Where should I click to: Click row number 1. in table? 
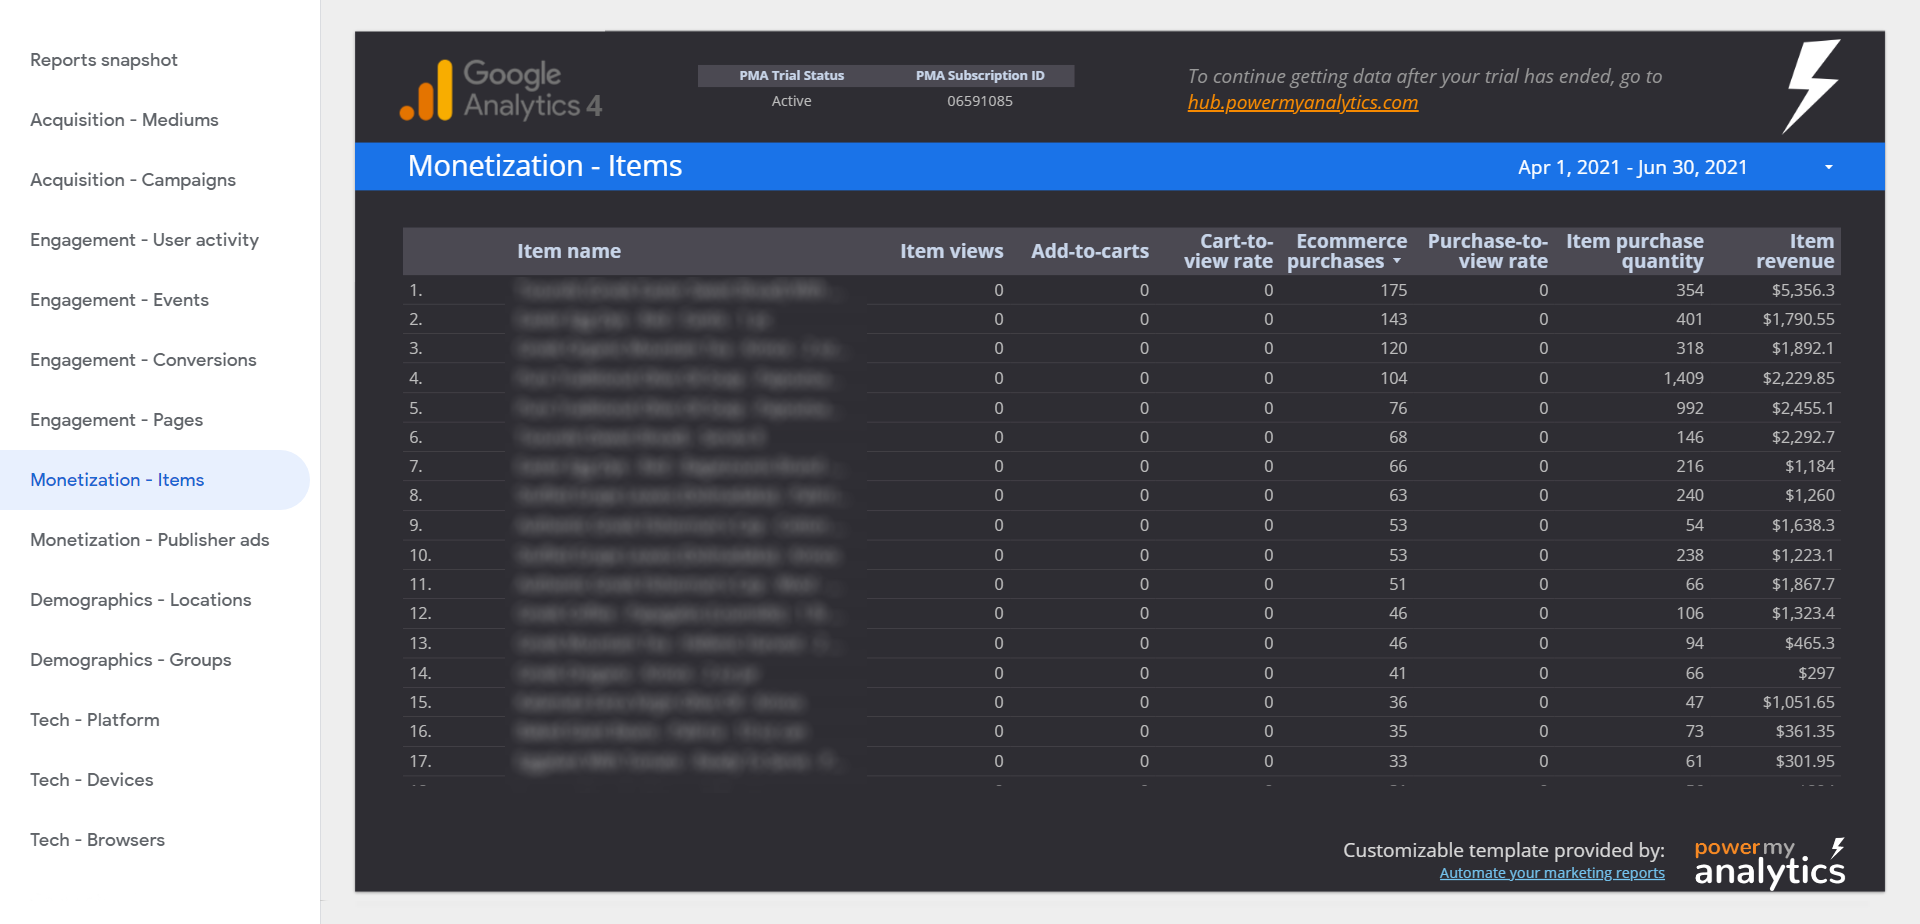pos(416,290)
